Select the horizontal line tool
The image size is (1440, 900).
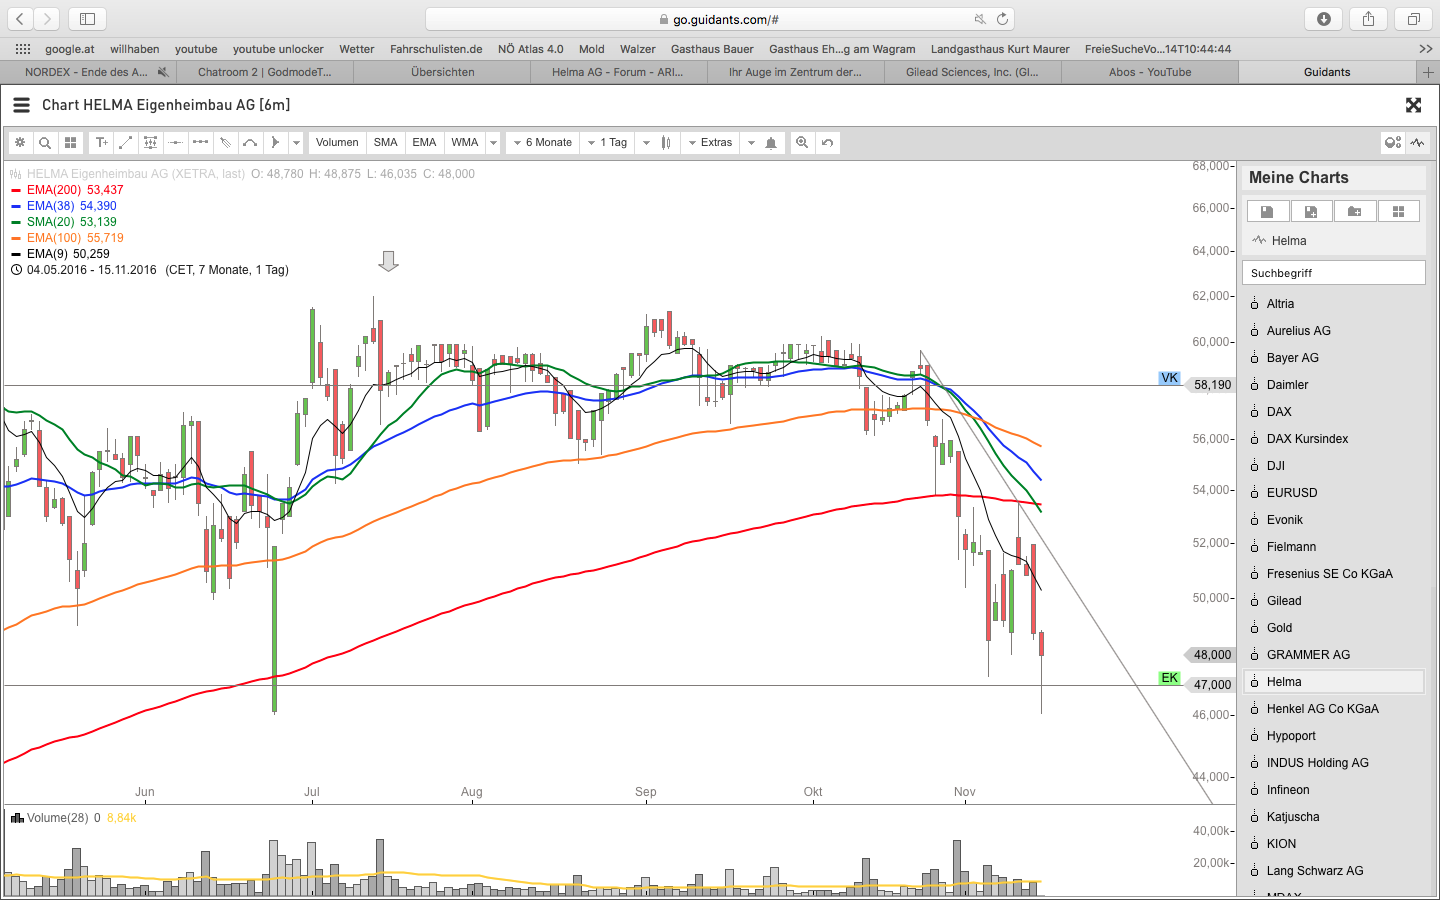tap(176, 143)
